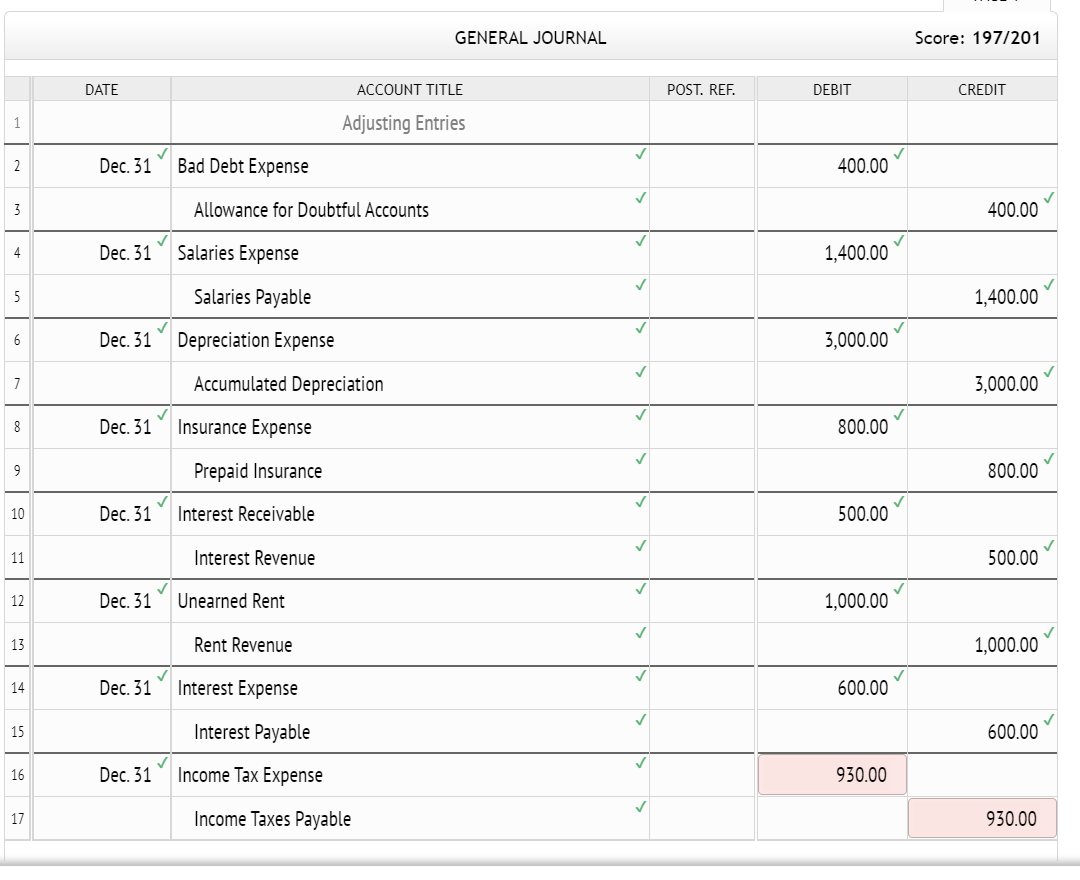Edit the incorrect 930.00 credit field

click(x=982, y=819)
